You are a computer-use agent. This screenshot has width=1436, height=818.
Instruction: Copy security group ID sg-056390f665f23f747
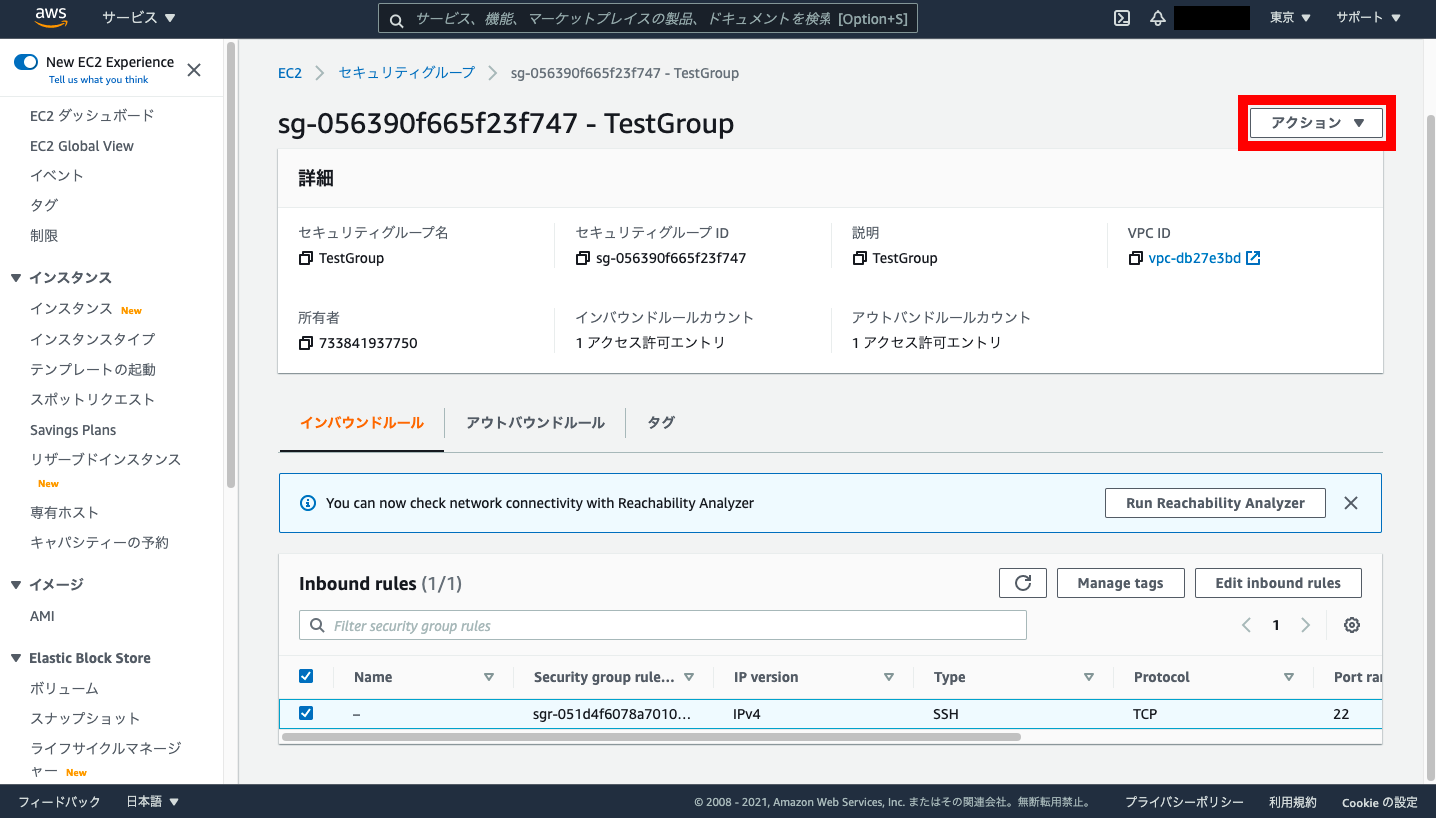pos(583,258)
